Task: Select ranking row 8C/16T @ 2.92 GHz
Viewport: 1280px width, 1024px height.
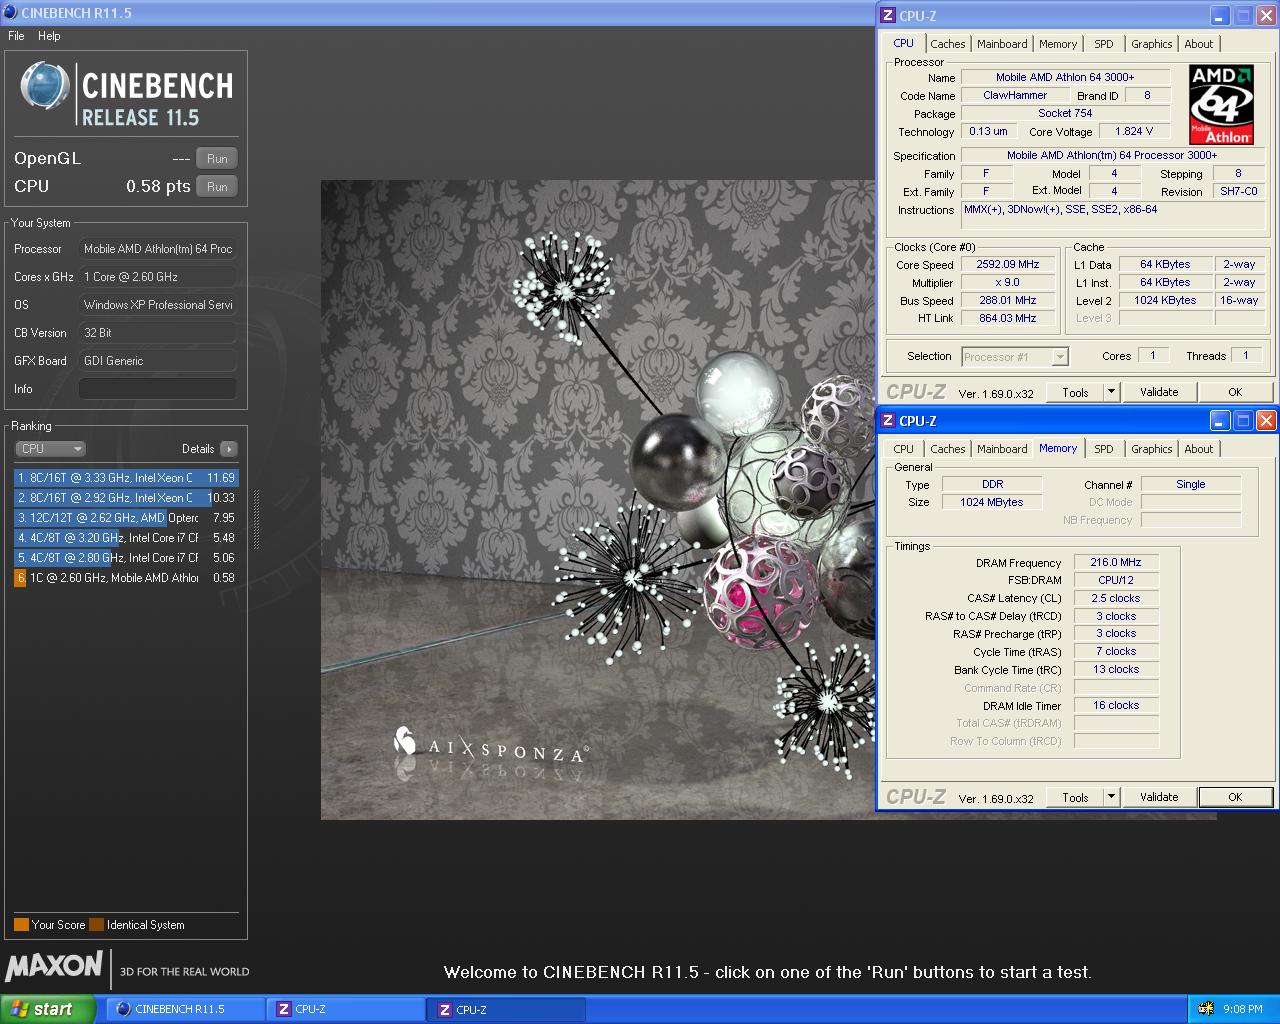Action: [126, 498]
